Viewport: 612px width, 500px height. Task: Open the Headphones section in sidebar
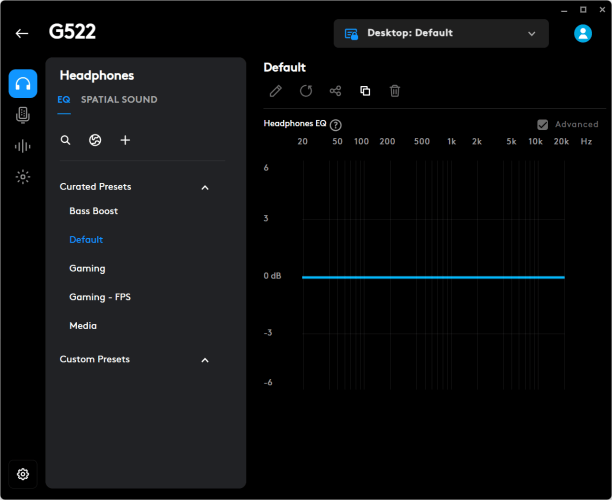tap(23, 84)
